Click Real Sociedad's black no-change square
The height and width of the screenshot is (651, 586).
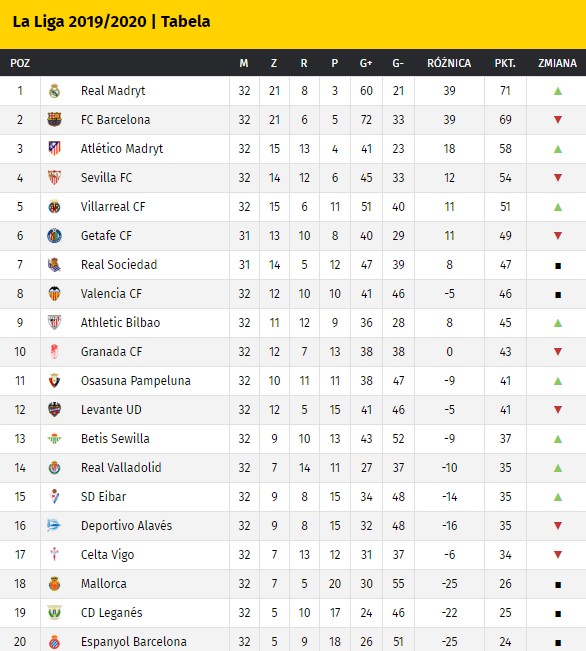[x=558, y=266]
